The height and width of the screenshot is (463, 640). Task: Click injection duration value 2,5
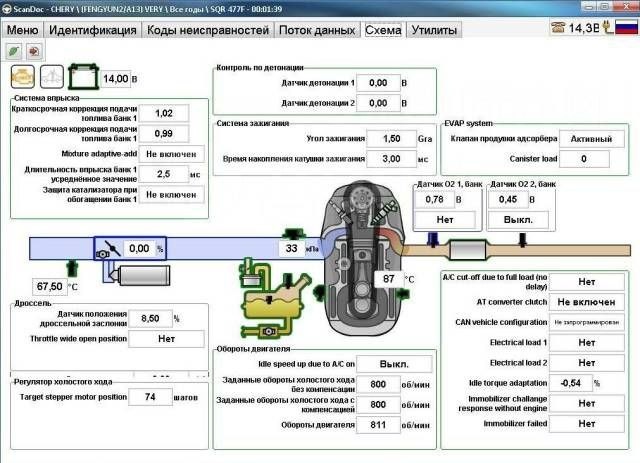click(x=164, y=174)
